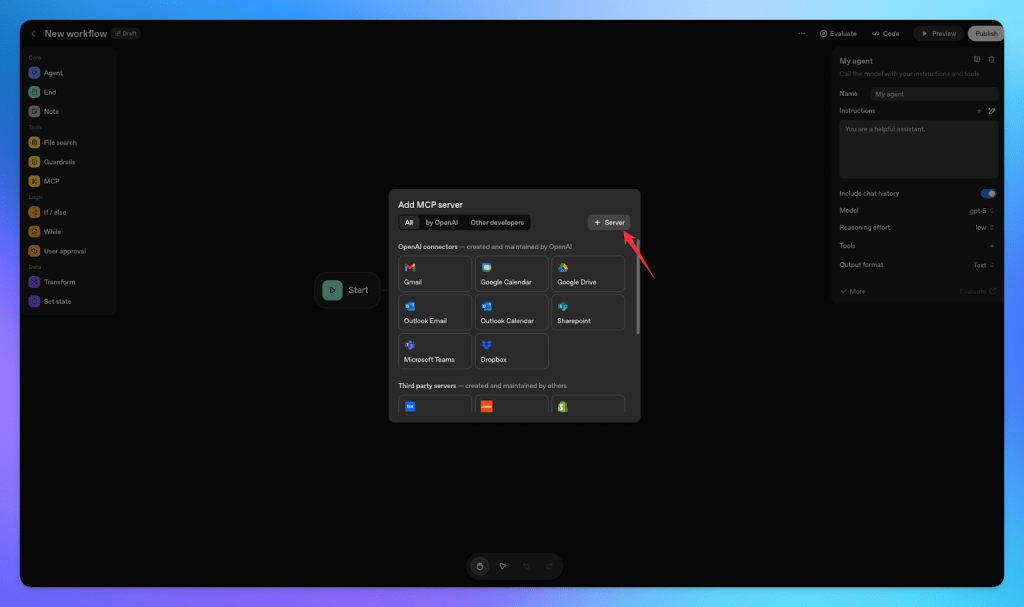
Task: Expand the More section in agent panel
Action: 854,290
